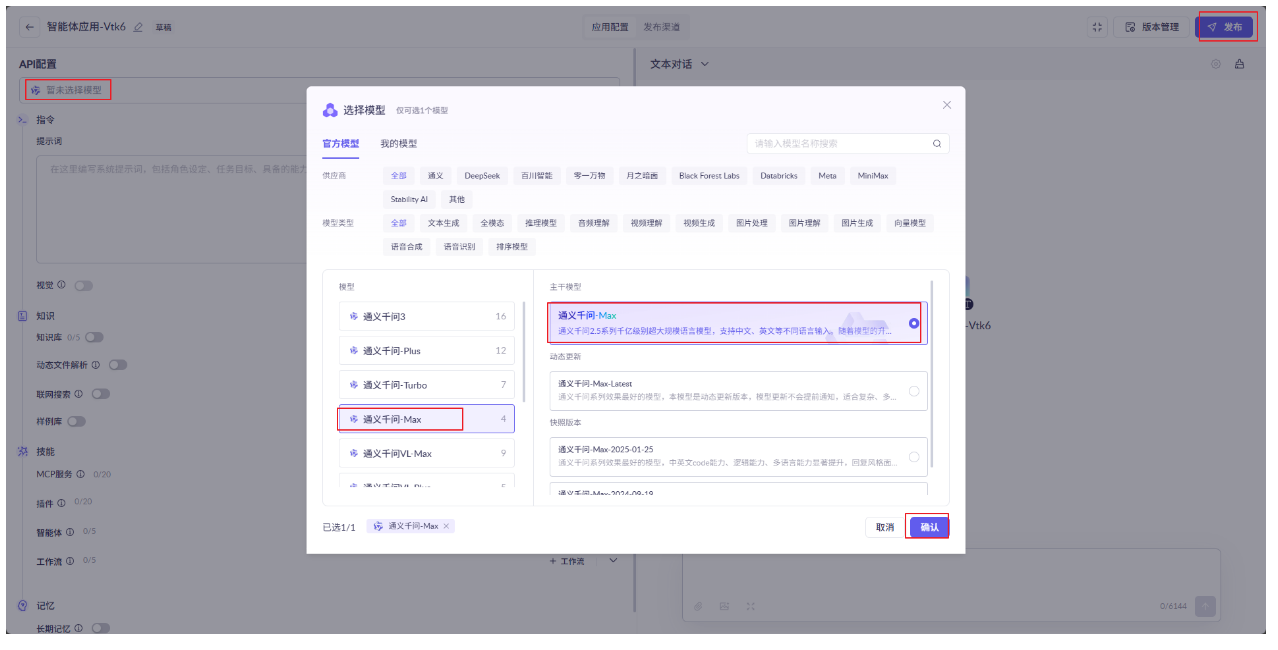This screenshot has width=1278, height=650.
Task: Click the info icon next to 视觉
Action: point(62,285)
